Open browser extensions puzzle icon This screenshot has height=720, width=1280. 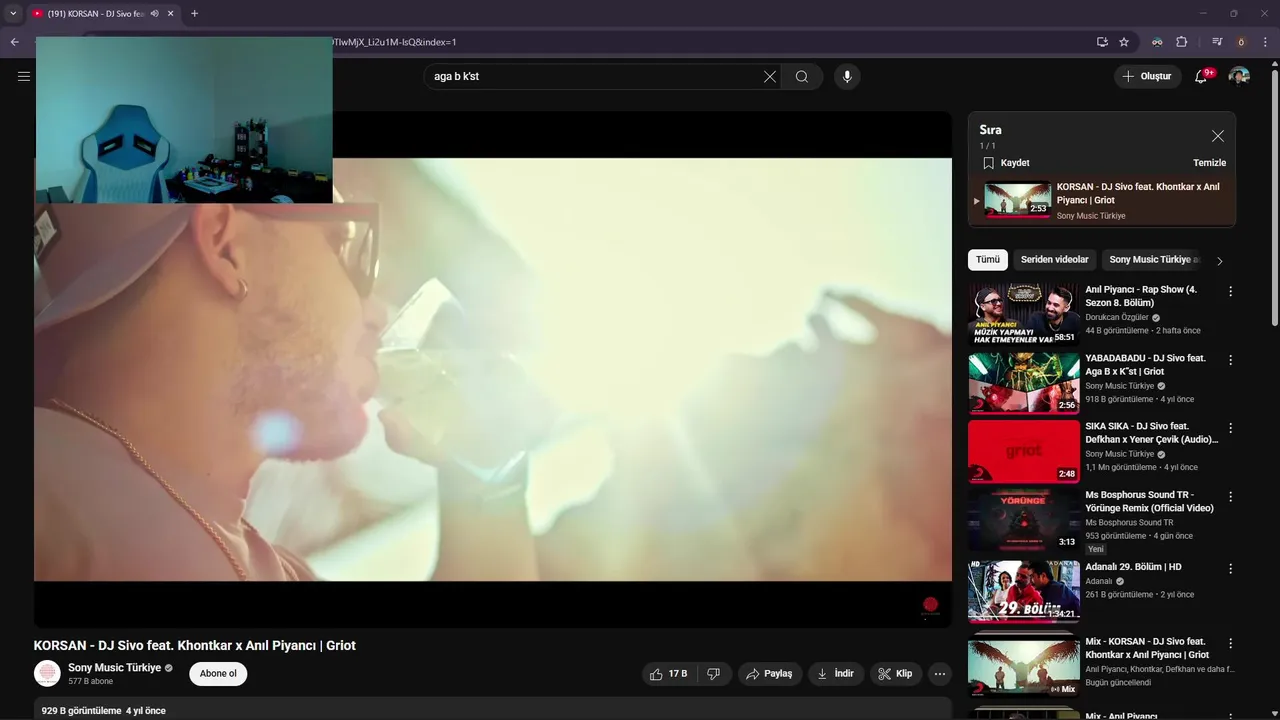pyautogui.click(x=1181, y=42)
